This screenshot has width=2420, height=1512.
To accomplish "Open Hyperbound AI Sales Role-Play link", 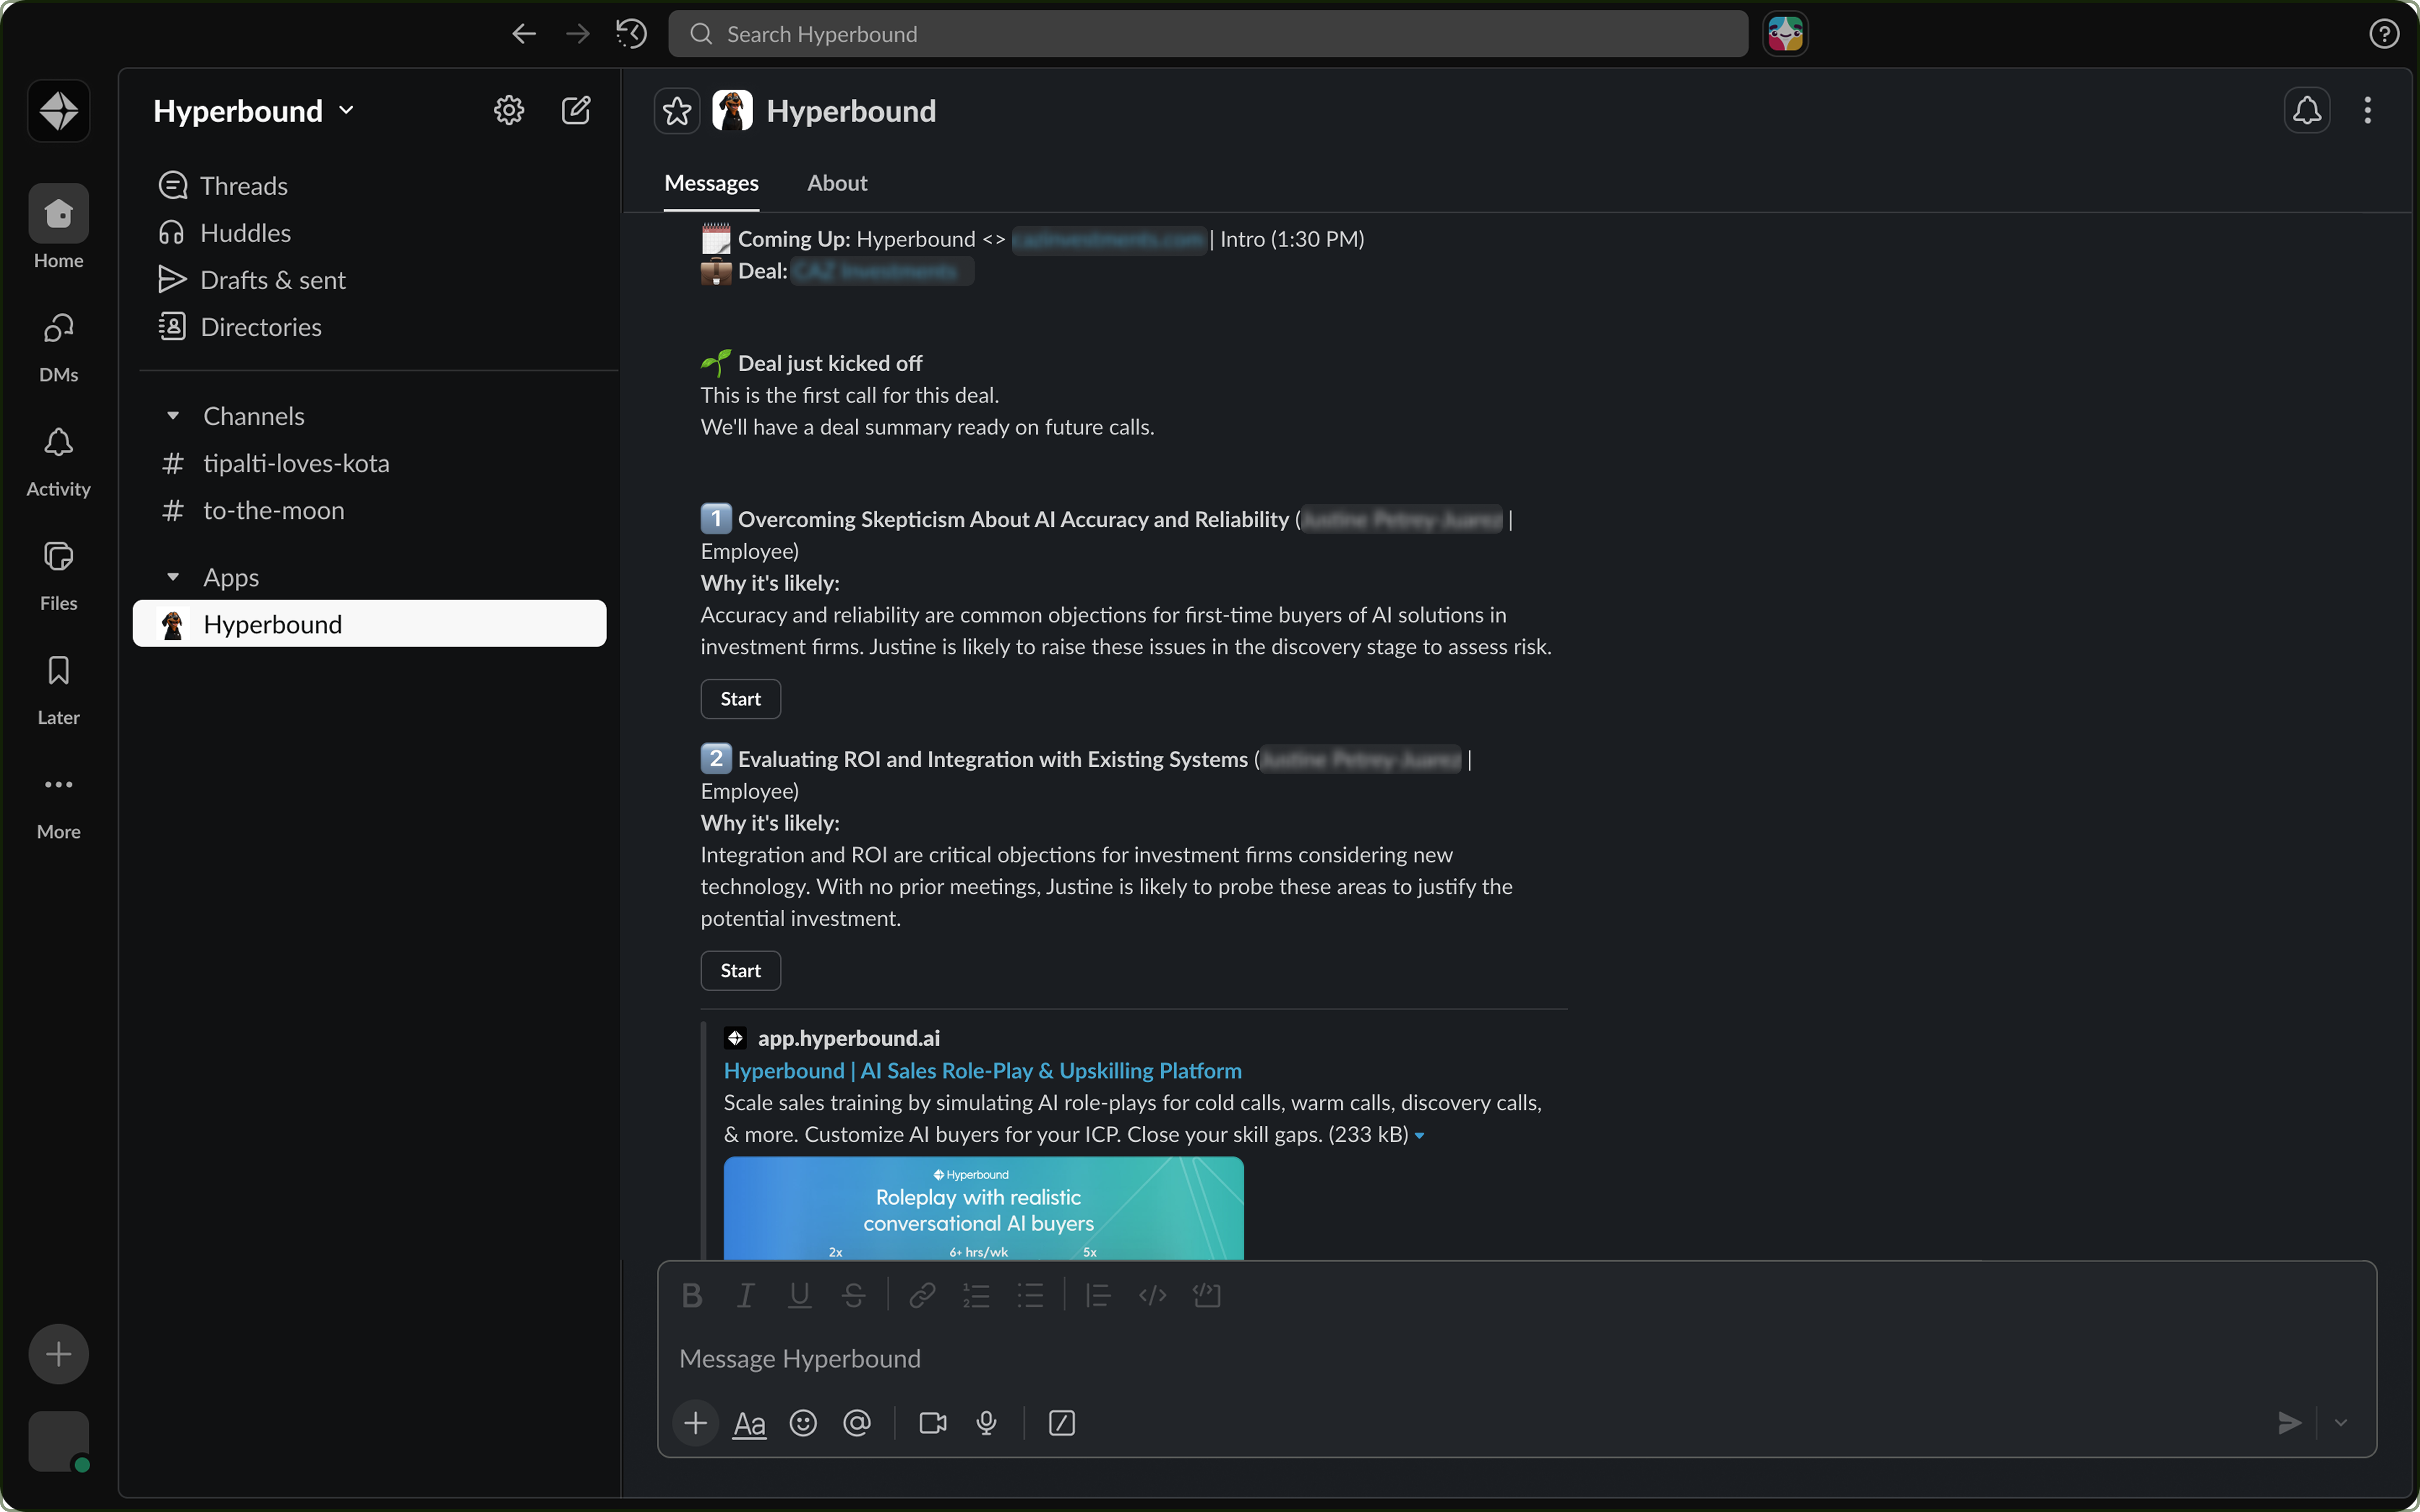I will point(982,1071).
